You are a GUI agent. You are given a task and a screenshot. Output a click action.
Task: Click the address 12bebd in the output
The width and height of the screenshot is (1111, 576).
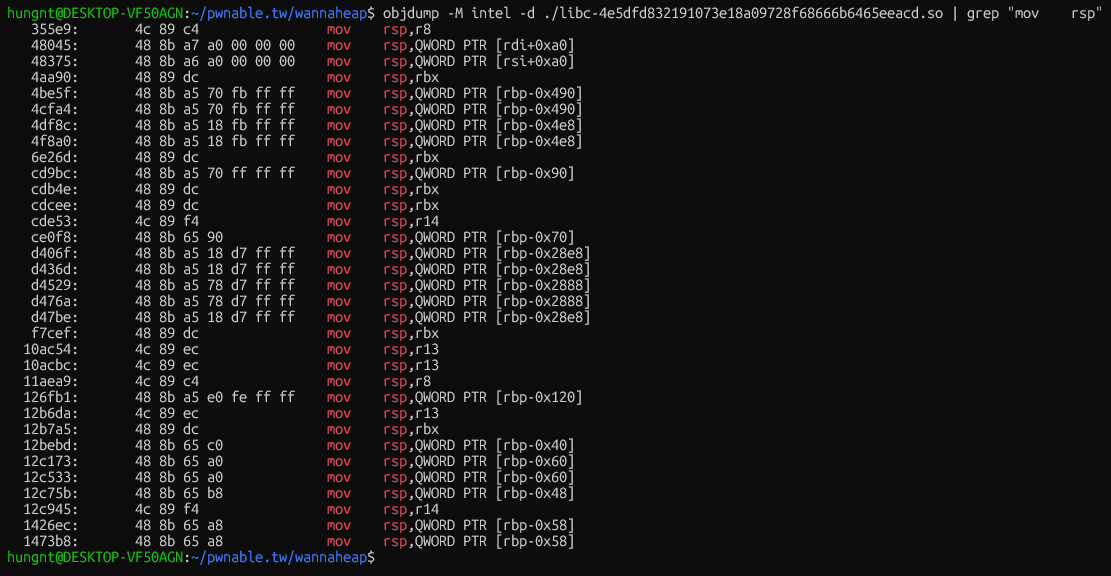point(46,445)
